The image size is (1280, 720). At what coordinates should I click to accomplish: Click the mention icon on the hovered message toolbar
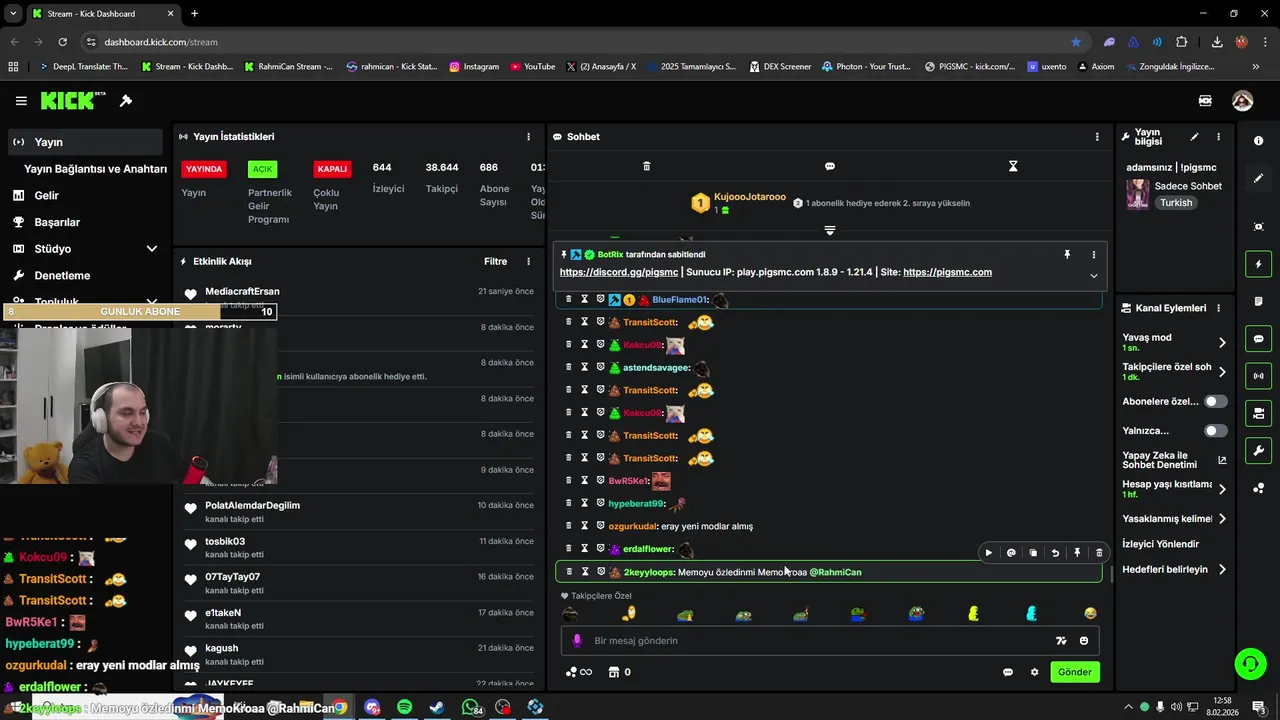tap(1011, 553)
